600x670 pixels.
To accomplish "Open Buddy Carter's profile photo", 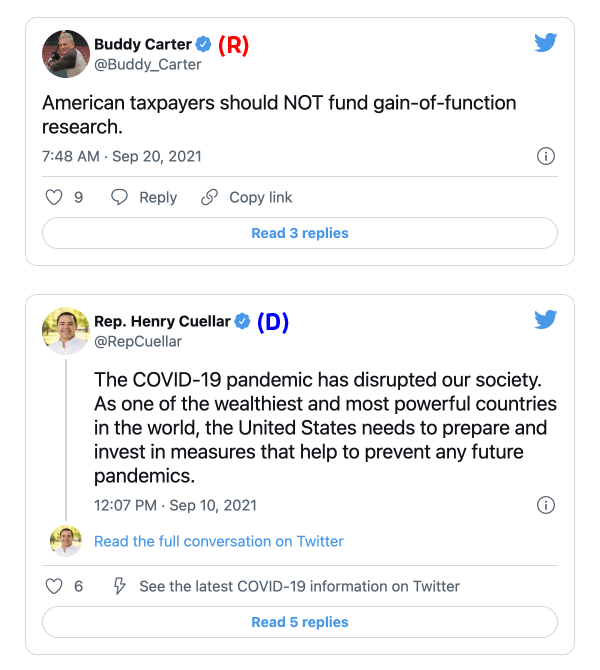I will pos(66,54).
